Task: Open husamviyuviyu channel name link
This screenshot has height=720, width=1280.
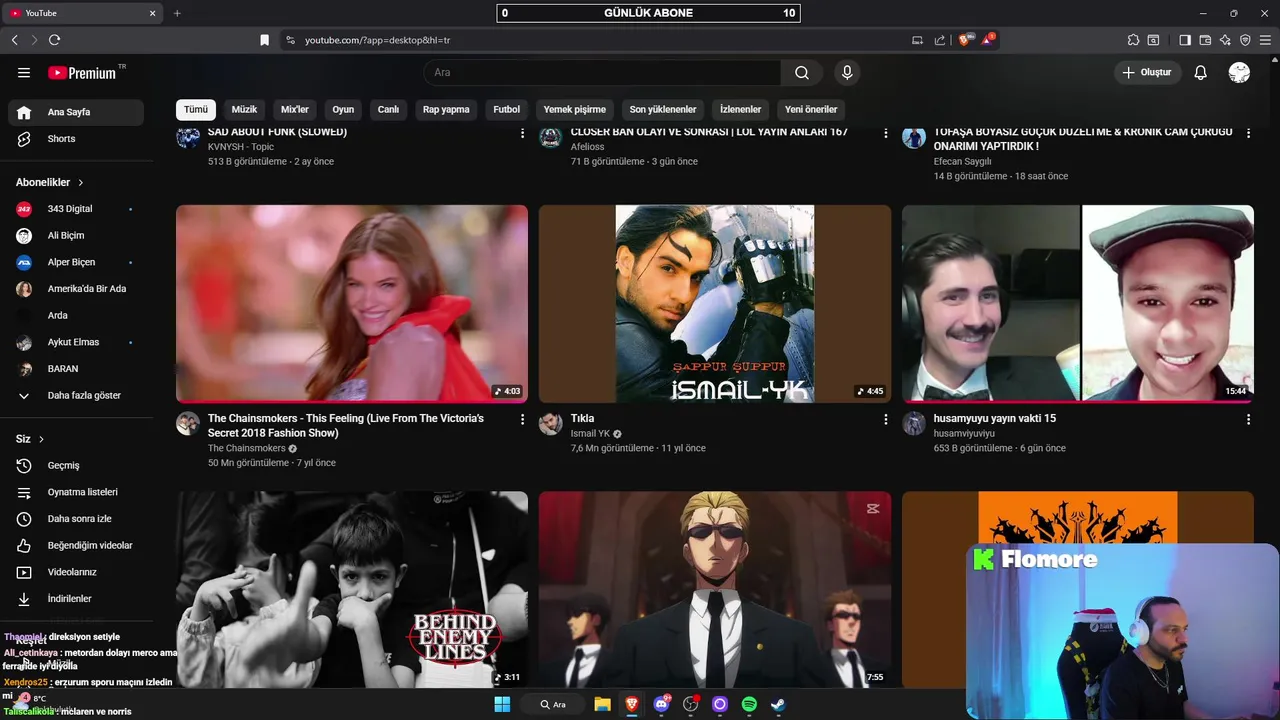Action: pyautogui.click(x=964, y=434)
